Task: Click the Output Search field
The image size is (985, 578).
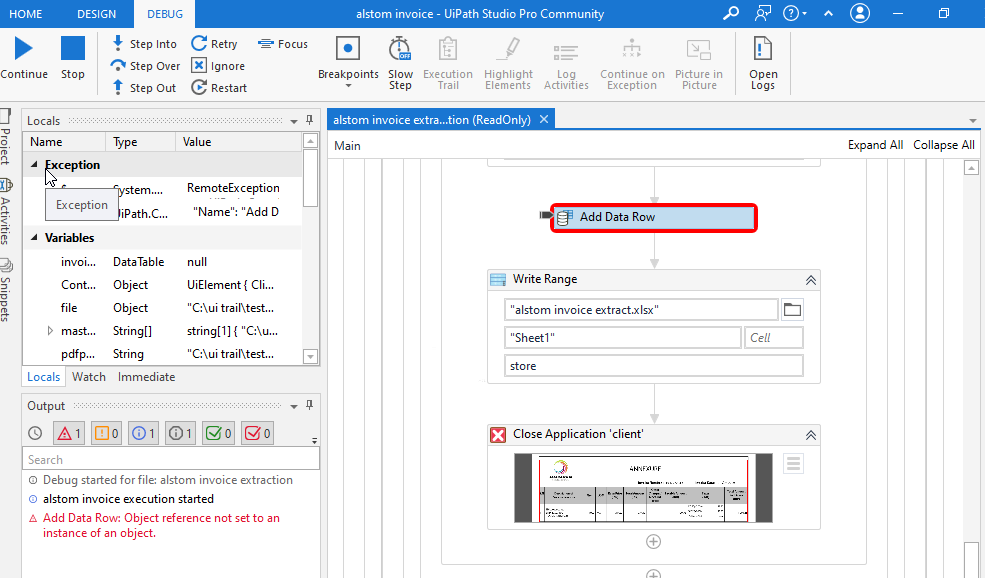Action: click(x=171, y=459)
